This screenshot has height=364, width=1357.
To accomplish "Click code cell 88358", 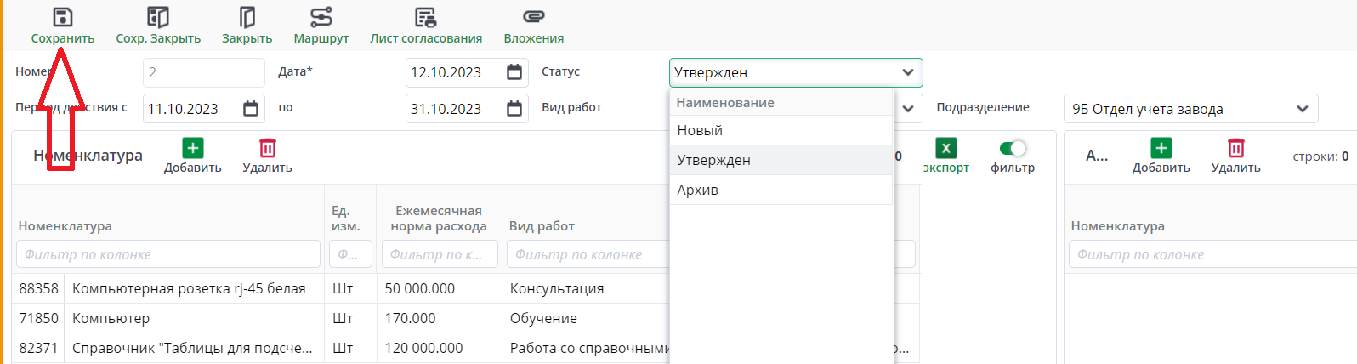I will click(x=38, y=288).
